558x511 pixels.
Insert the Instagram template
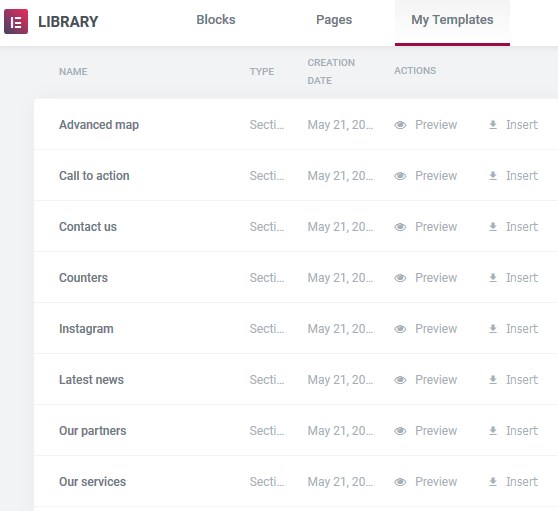(x=513, y=329)
